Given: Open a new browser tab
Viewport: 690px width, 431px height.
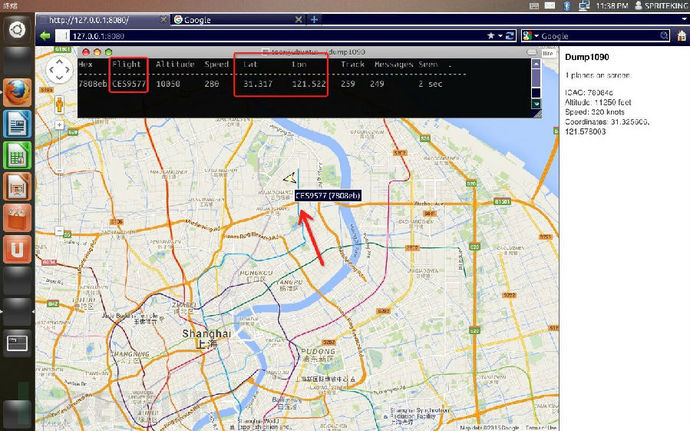Looking at the screenshot, I should pos(314,19).
